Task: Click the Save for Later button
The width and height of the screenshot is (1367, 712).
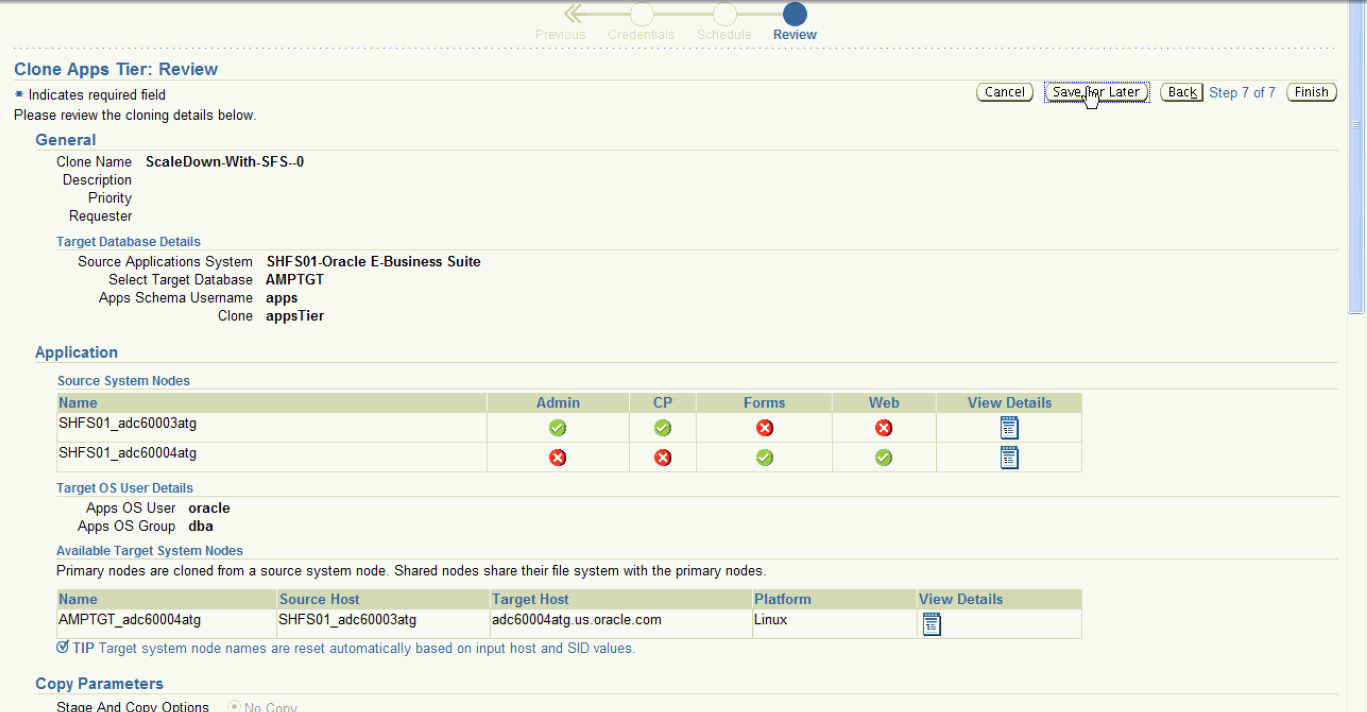Action: pos(1097,92)
